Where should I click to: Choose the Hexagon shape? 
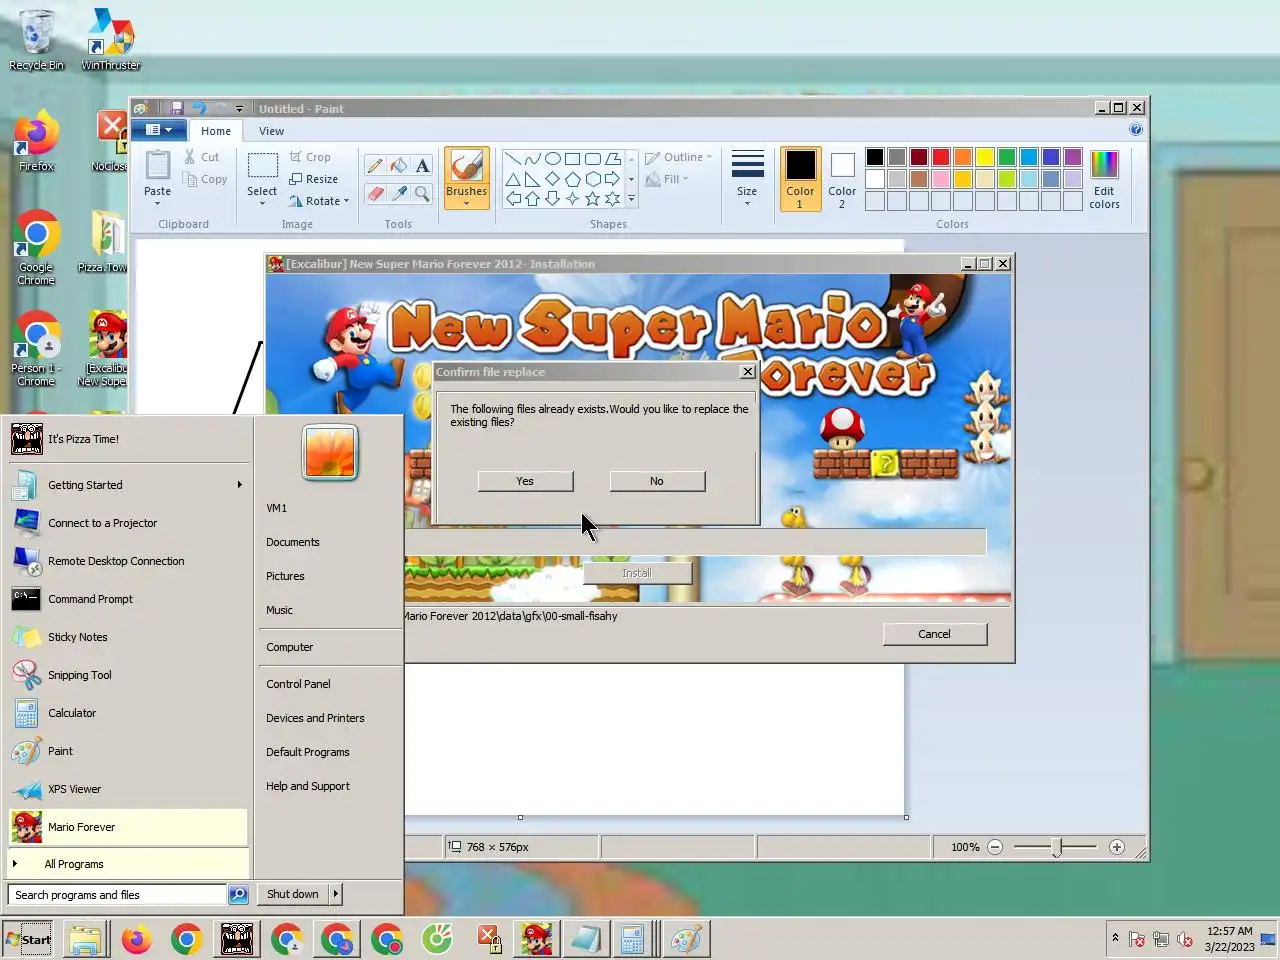[592, 179]
